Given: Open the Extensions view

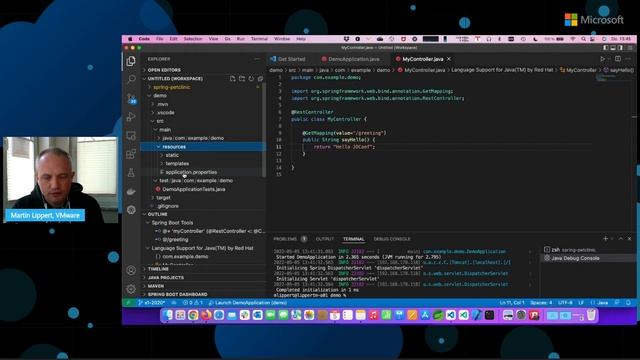Looking at the screenshot, I should click(131, 154).
